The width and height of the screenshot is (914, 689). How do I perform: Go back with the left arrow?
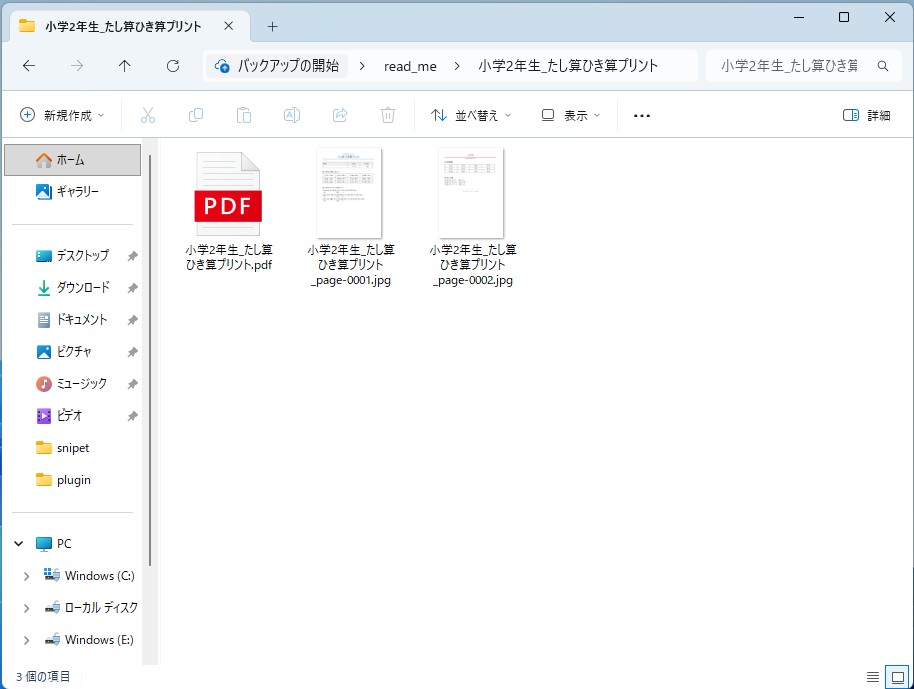(29, 66)
